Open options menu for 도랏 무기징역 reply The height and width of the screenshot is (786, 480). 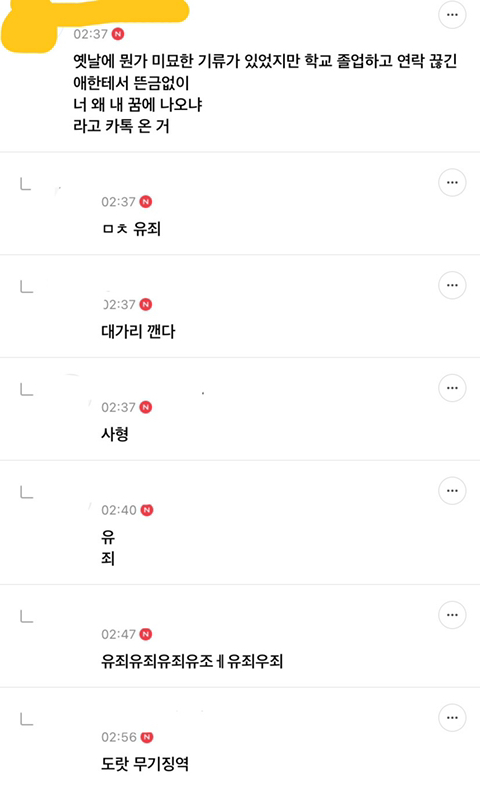[452, 718]
